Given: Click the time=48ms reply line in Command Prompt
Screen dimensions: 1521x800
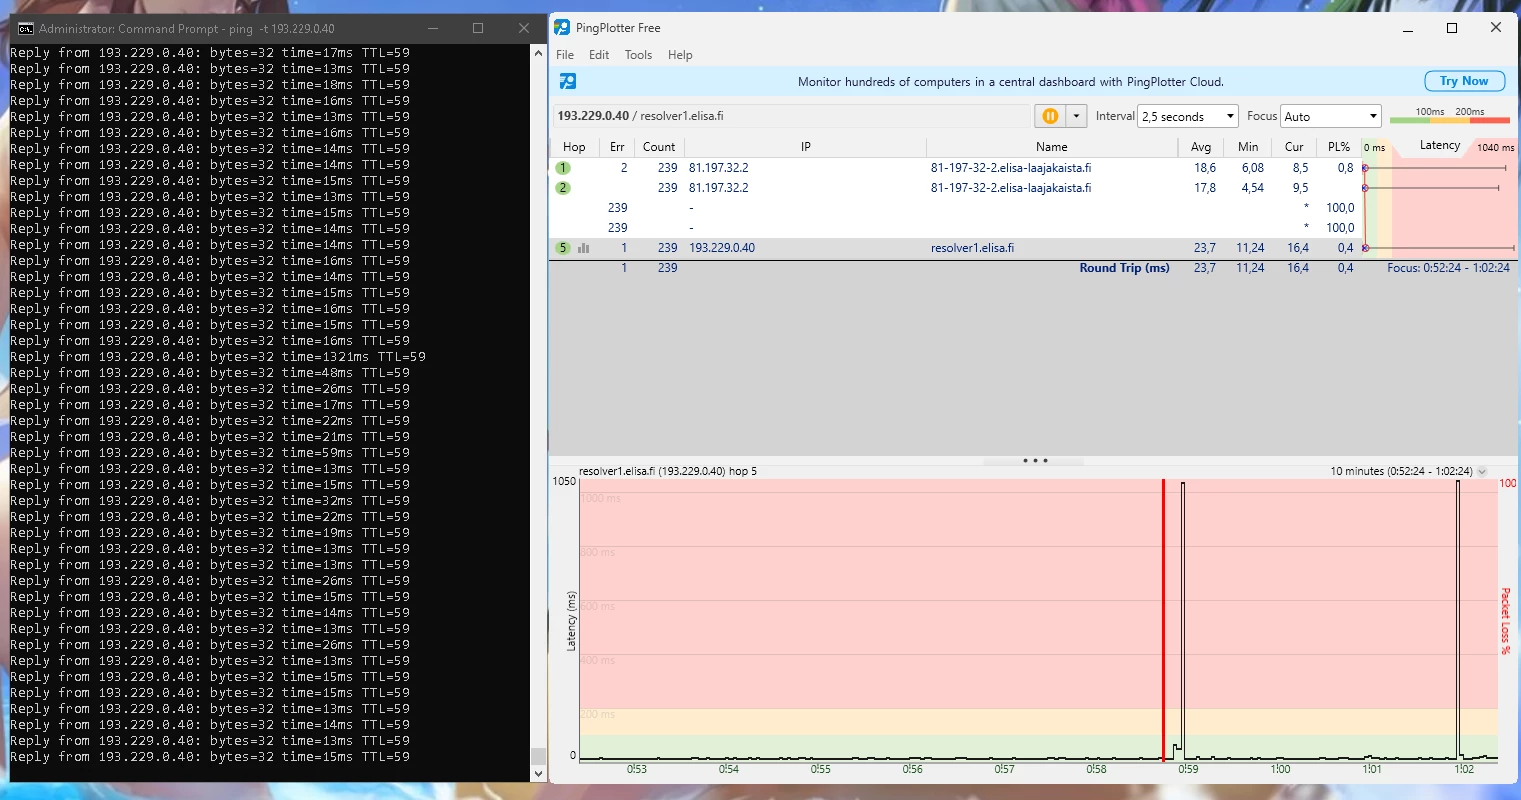Looking at the screenshot, I should [x=210, y=373].
